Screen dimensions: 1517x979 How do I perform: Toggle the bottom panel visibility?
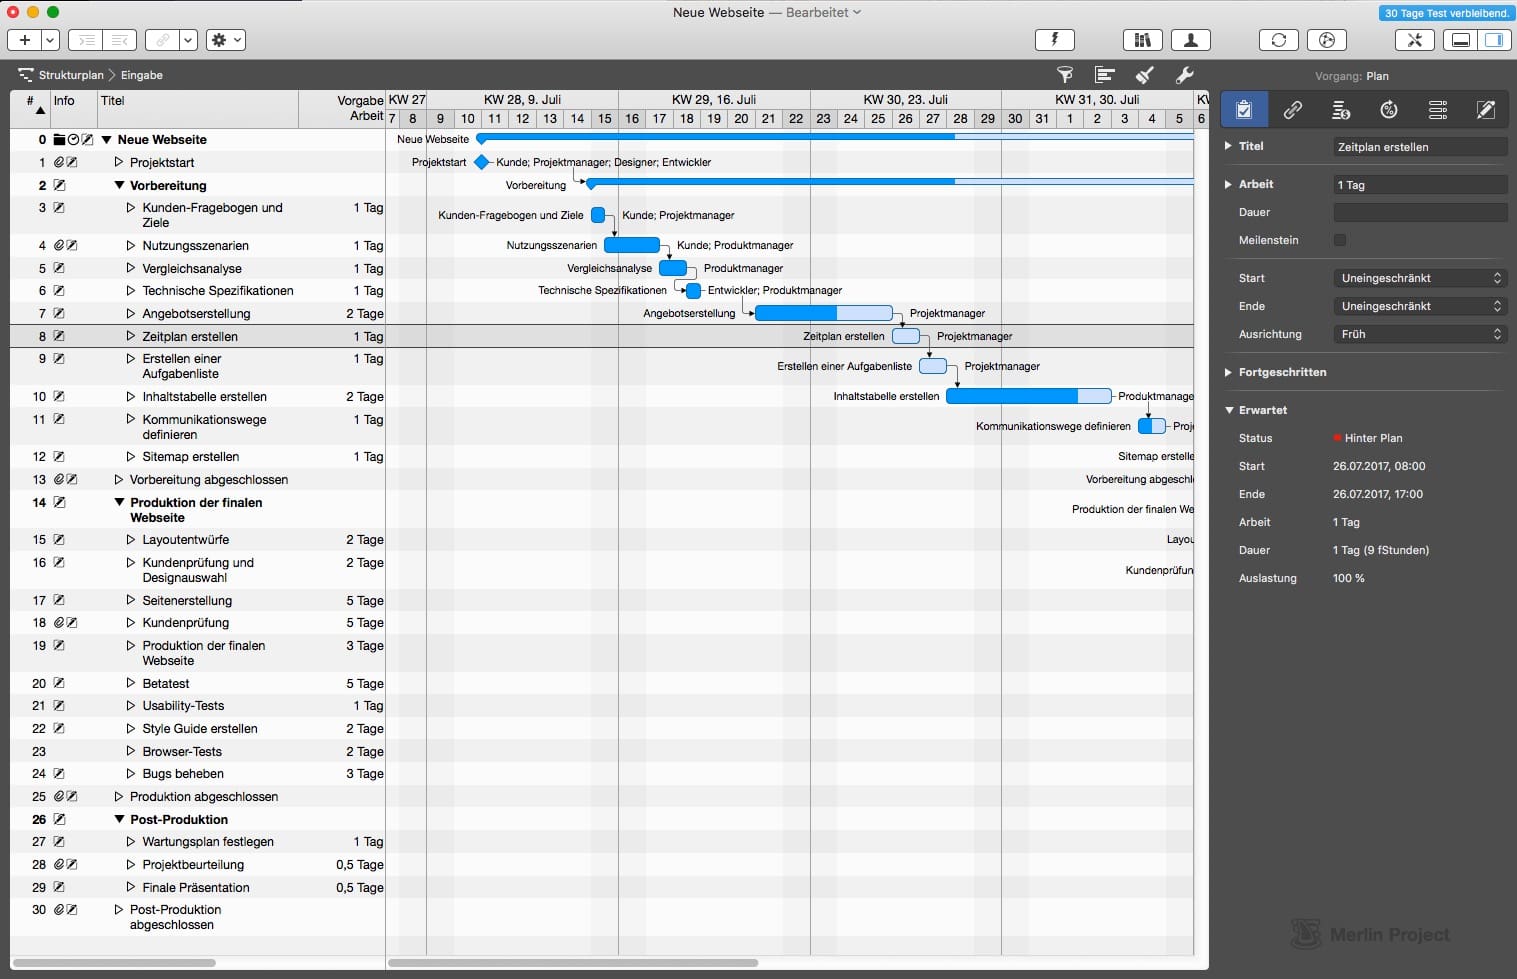coord(1461,40)
